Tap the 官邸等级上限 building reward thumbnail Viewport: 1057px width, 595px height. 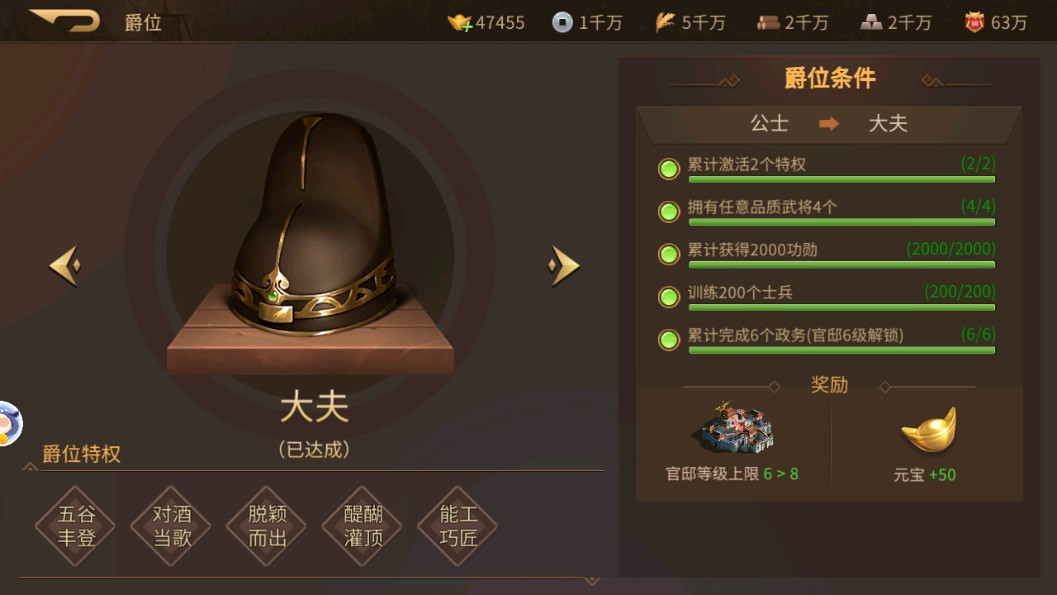(736, 427)
